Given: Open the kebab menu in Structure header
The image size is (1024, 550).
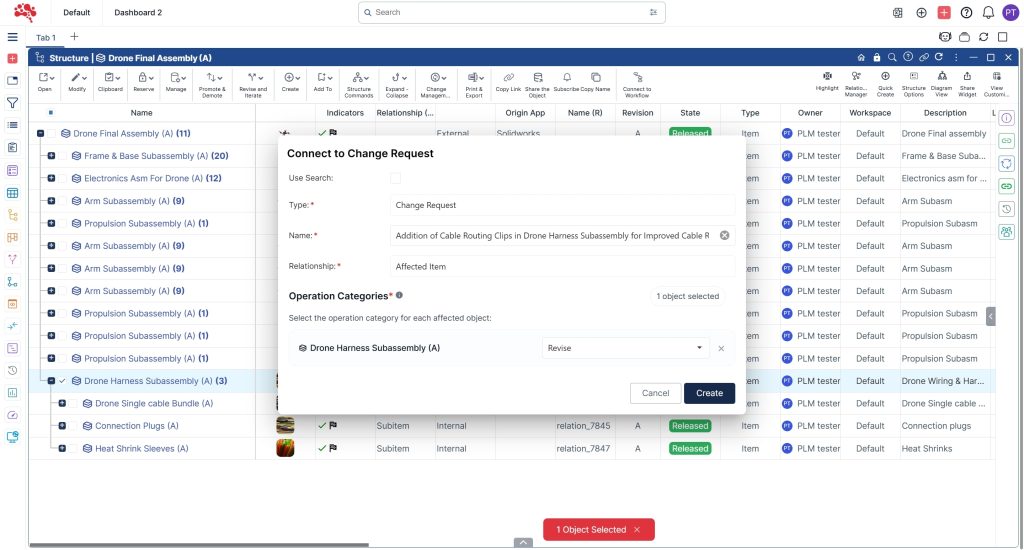Looking at the screenshot, I should click(x=955, y=57).
